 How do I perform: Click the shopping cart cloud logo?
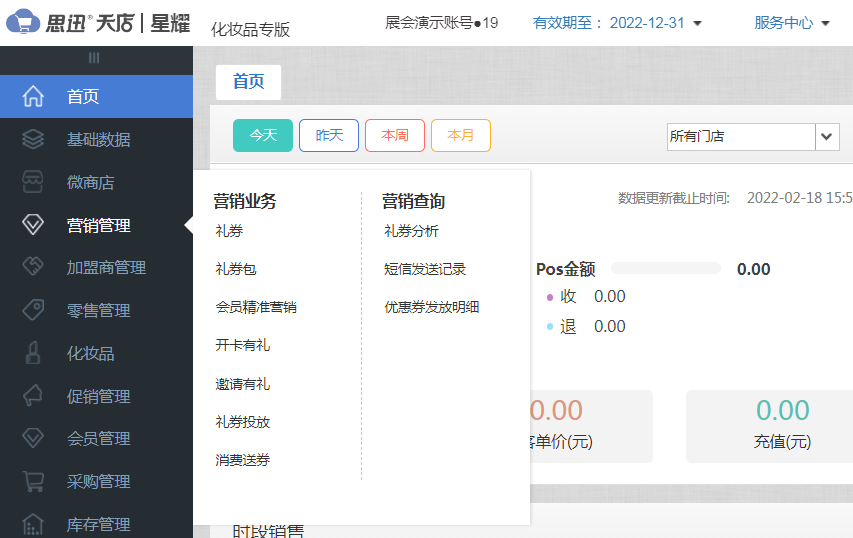(x=23, y=22)
